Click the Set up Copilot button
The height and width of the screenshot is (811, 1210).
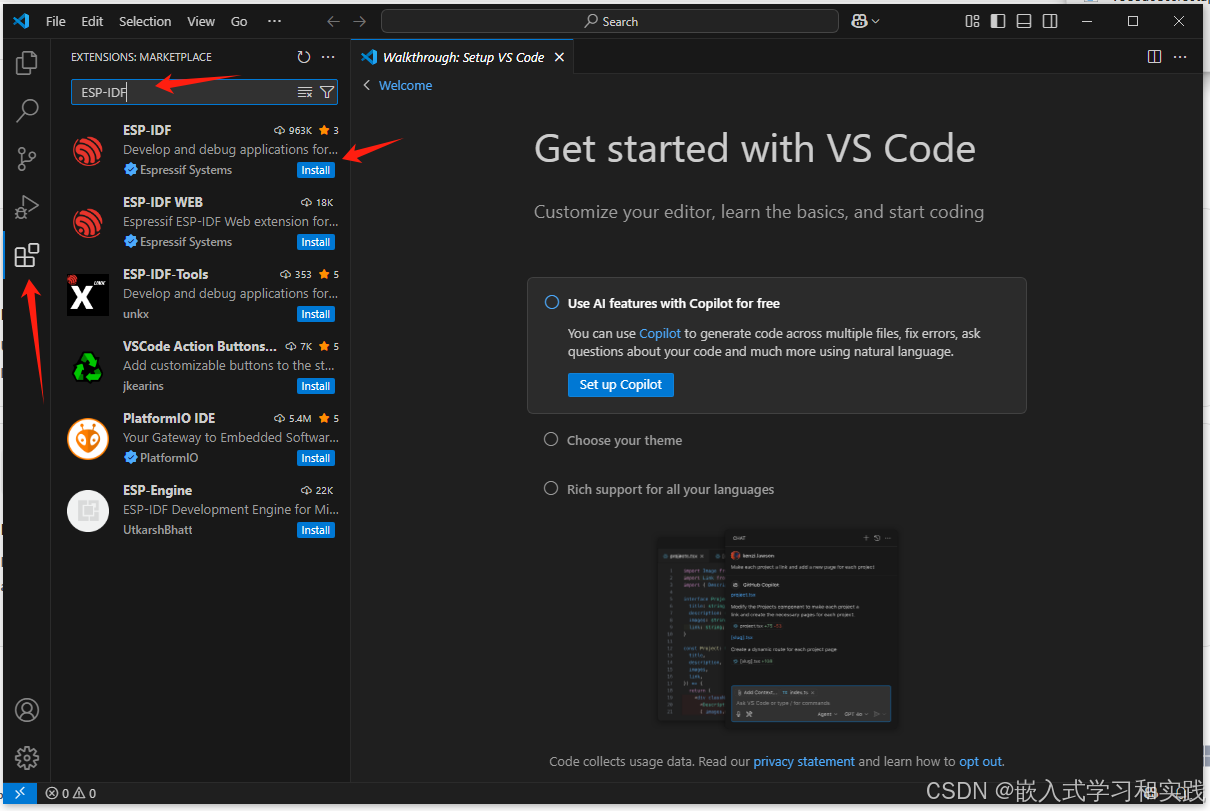(621, 385)
